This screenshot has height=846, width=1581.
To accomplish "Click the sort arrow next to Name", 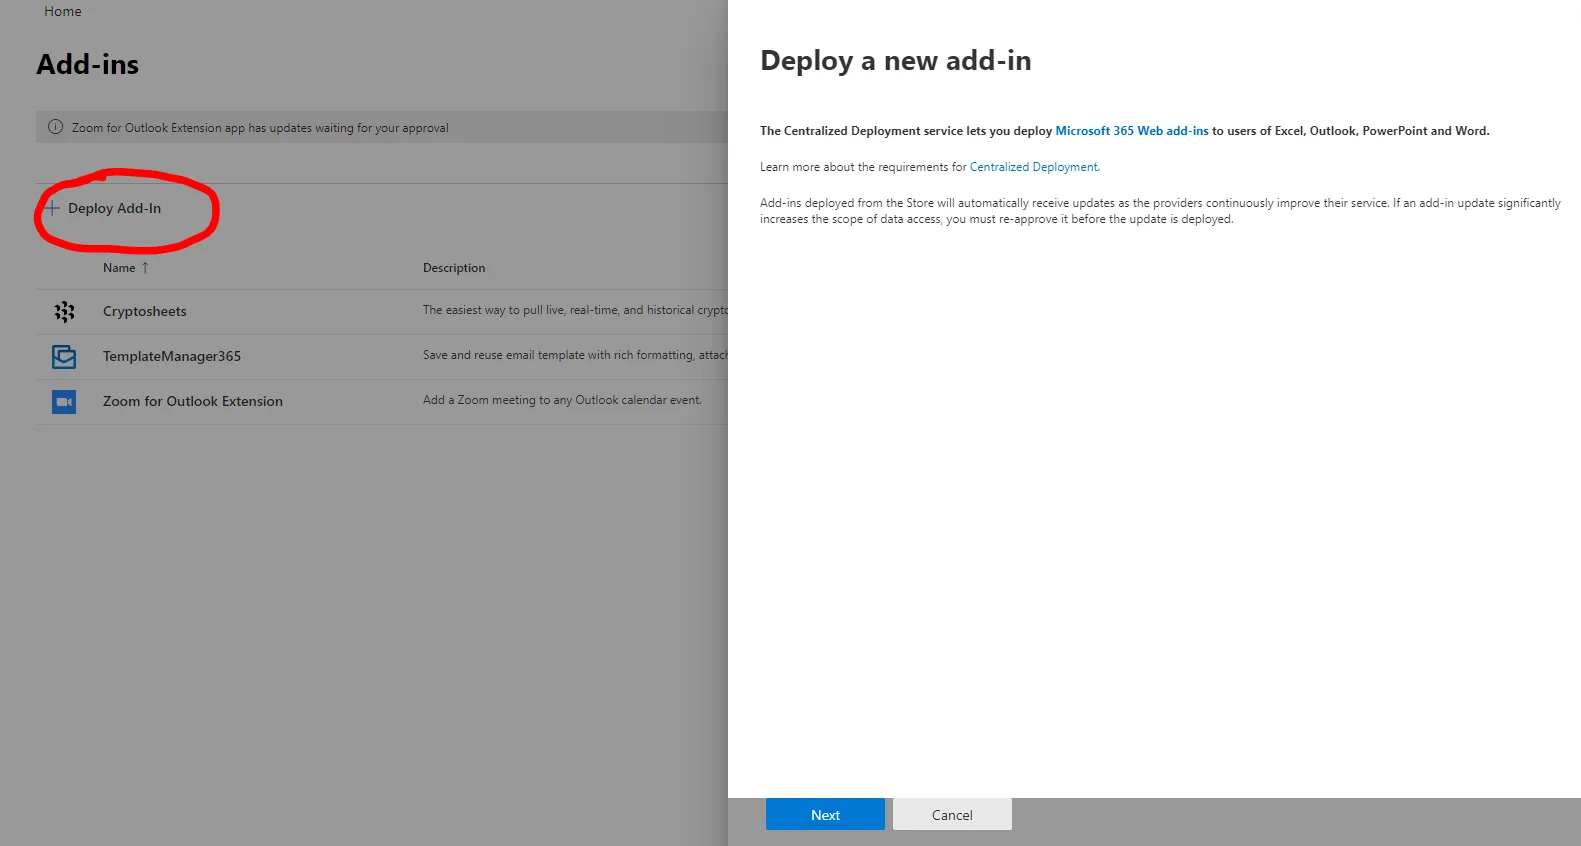I will tap(145, 268).
